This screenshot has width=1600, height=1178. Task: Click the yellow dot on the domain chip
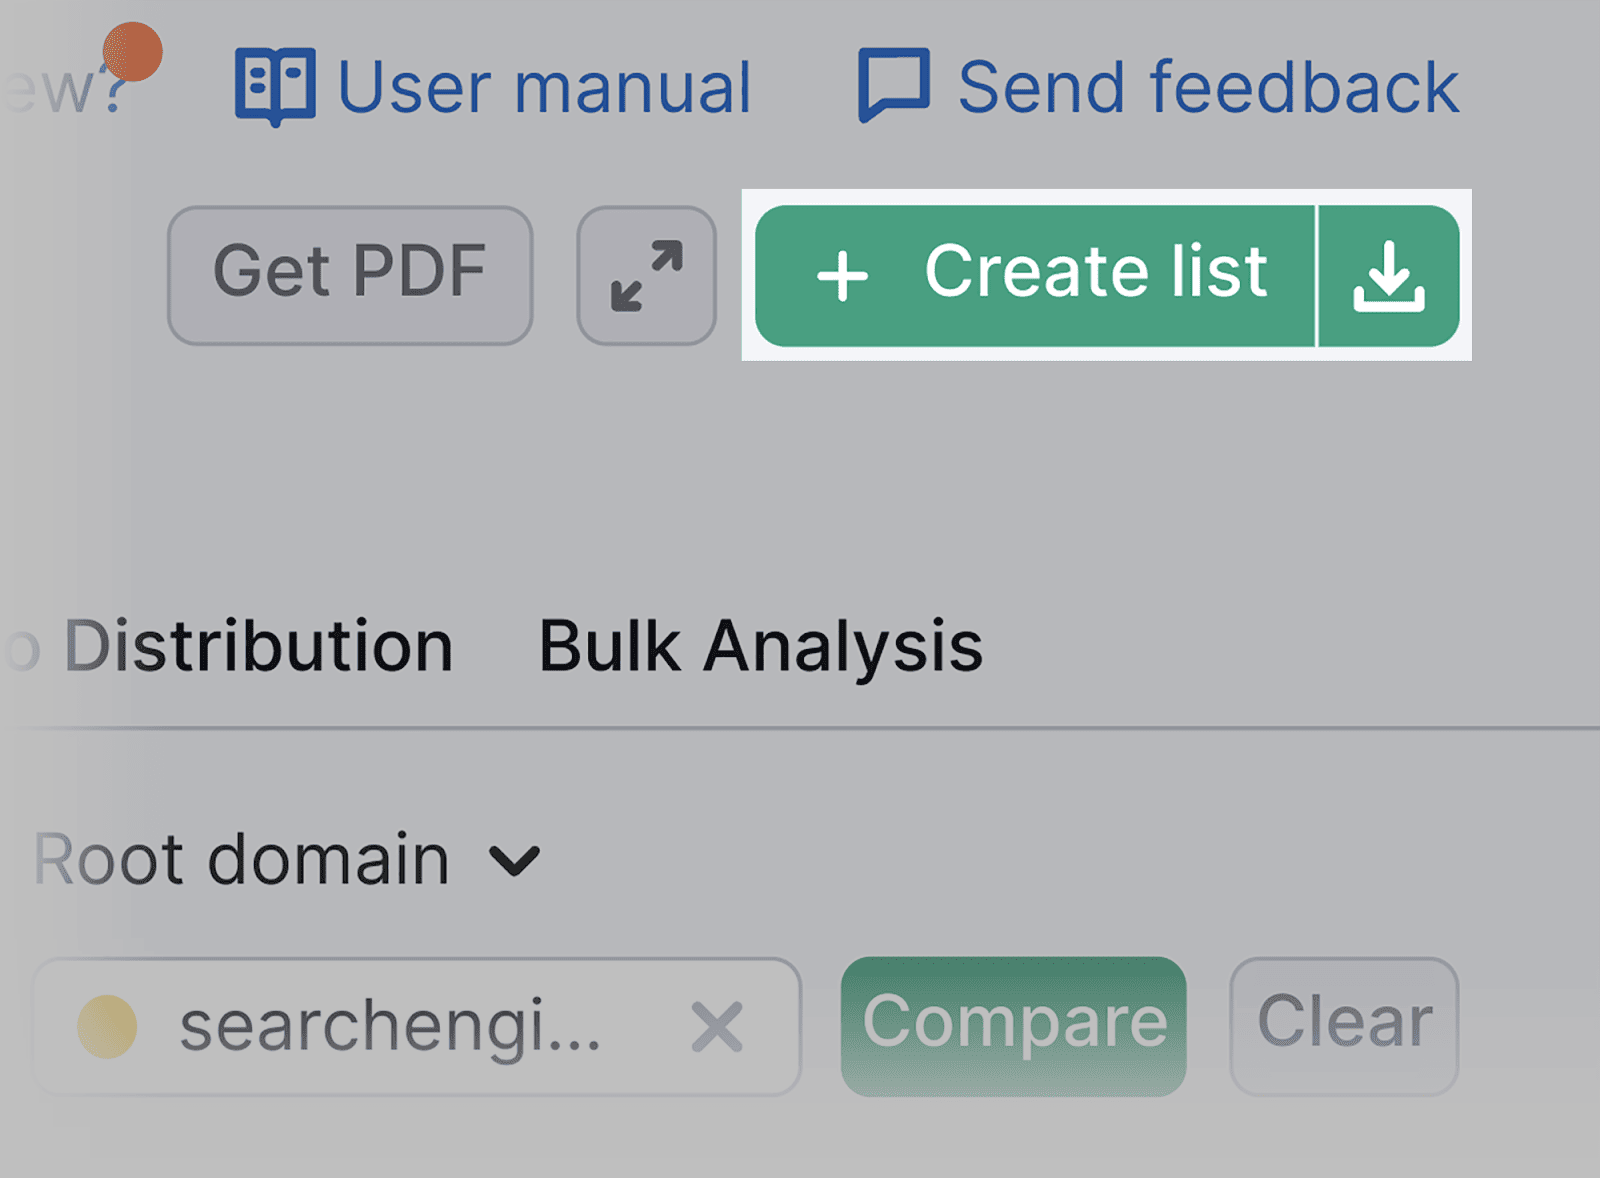105,1026
